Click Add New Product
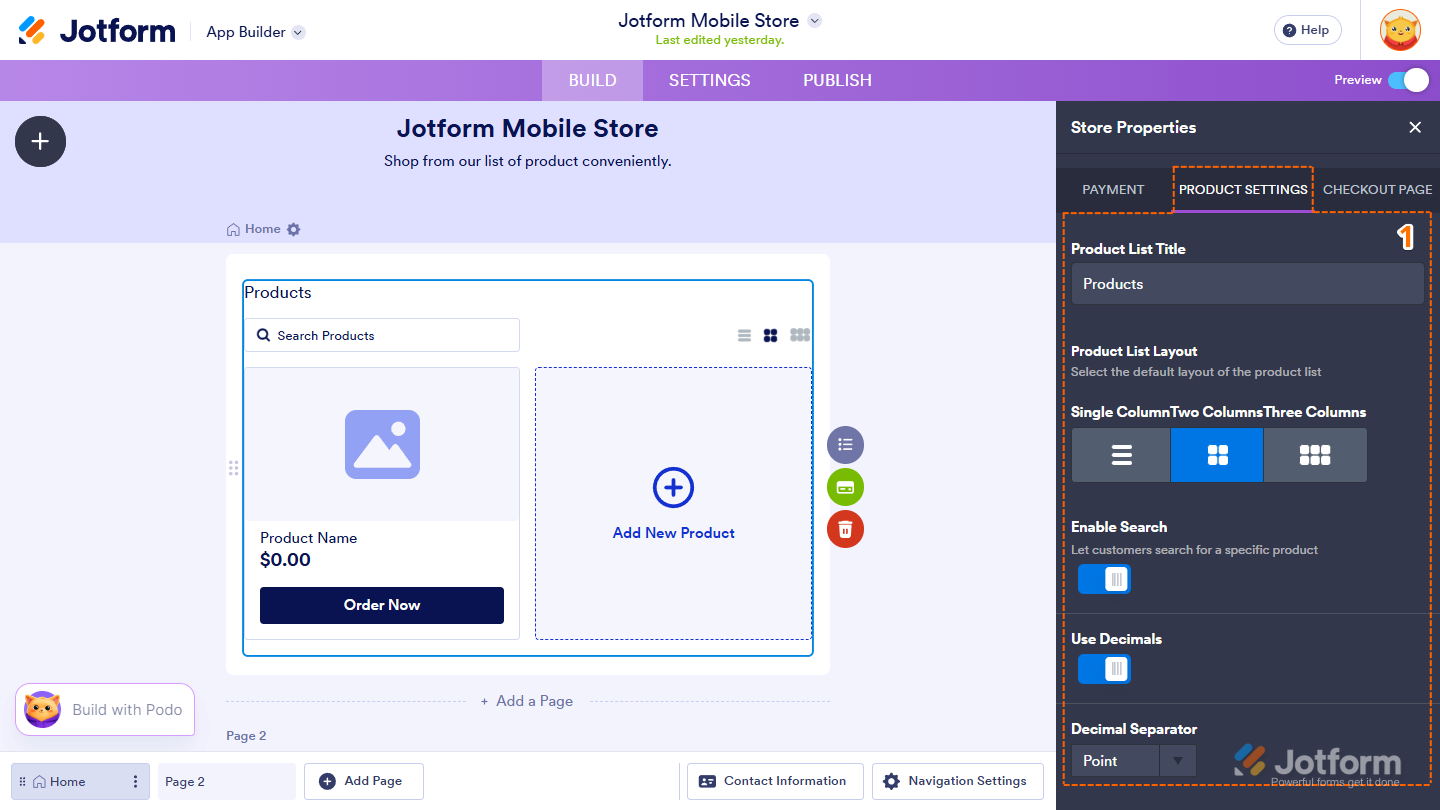Image resolution: width=1440 pixels, height=810 pixels. (673, 503)
